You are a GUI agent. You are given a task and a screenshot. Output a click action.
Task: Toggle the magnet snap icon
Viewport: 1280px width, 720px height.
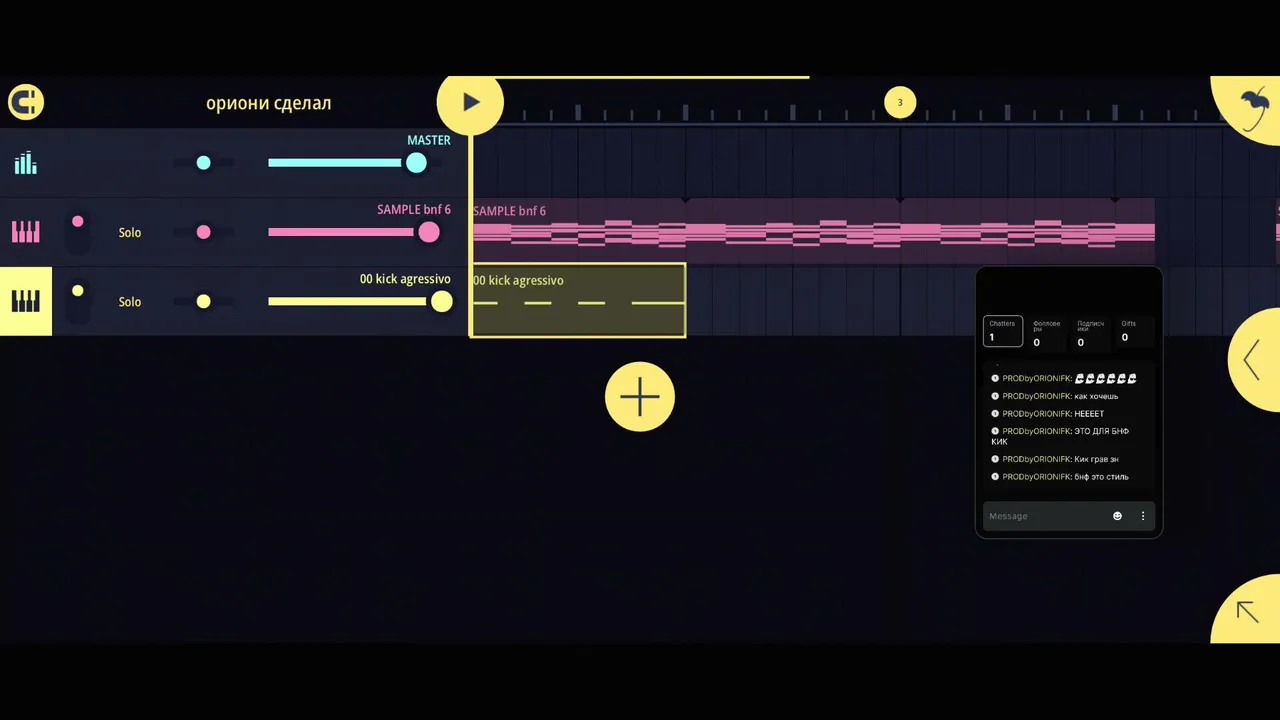(x=26, y=102)
